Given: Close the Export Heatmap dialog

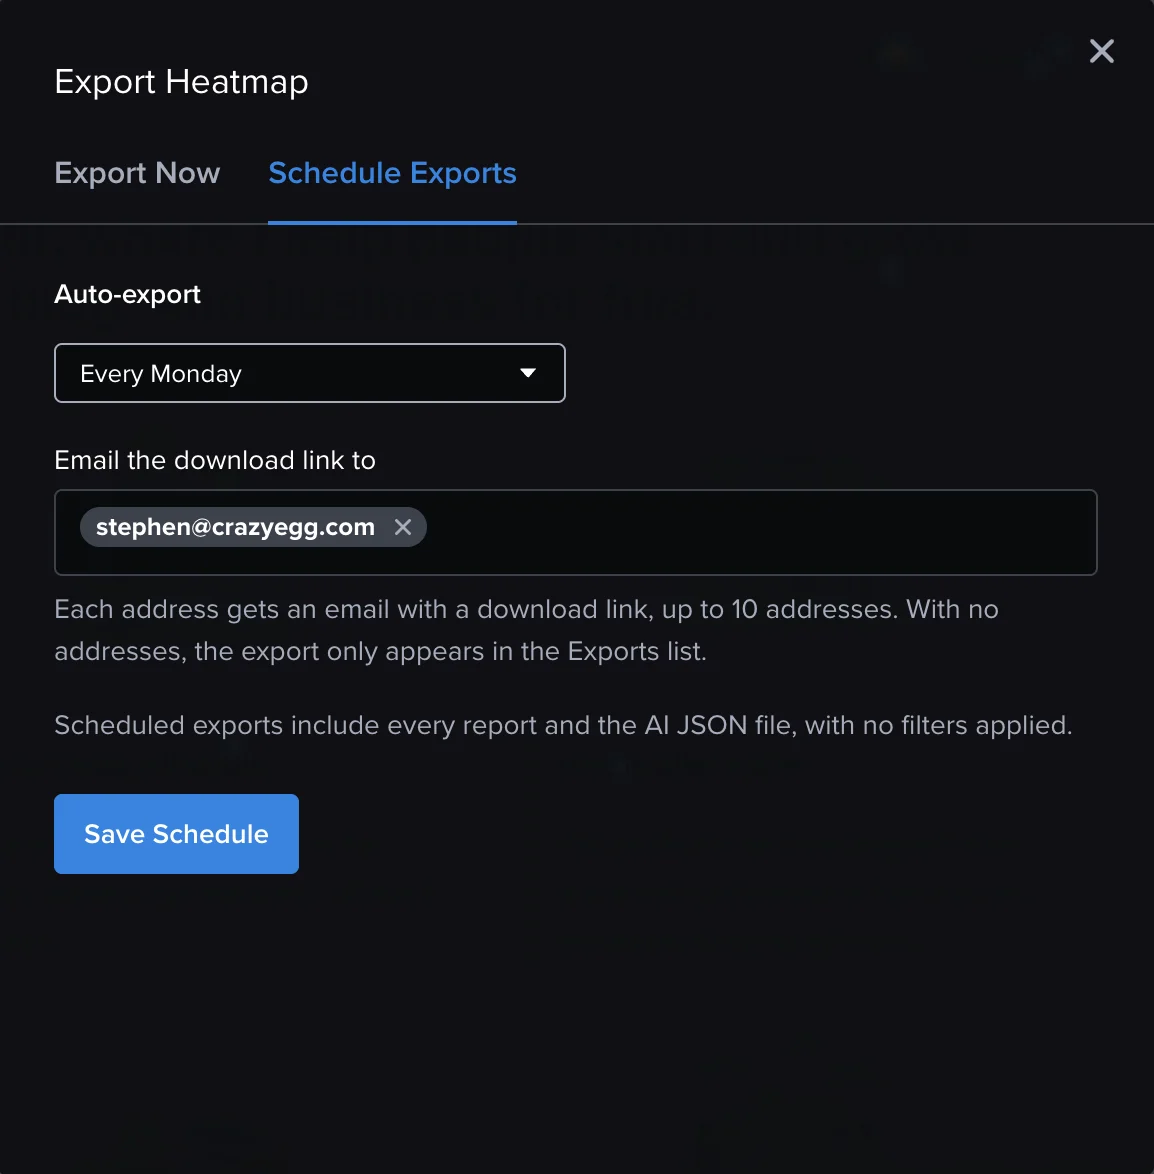Looking at the screenshot, I should pyautogui.click(x=1102, y=52).
